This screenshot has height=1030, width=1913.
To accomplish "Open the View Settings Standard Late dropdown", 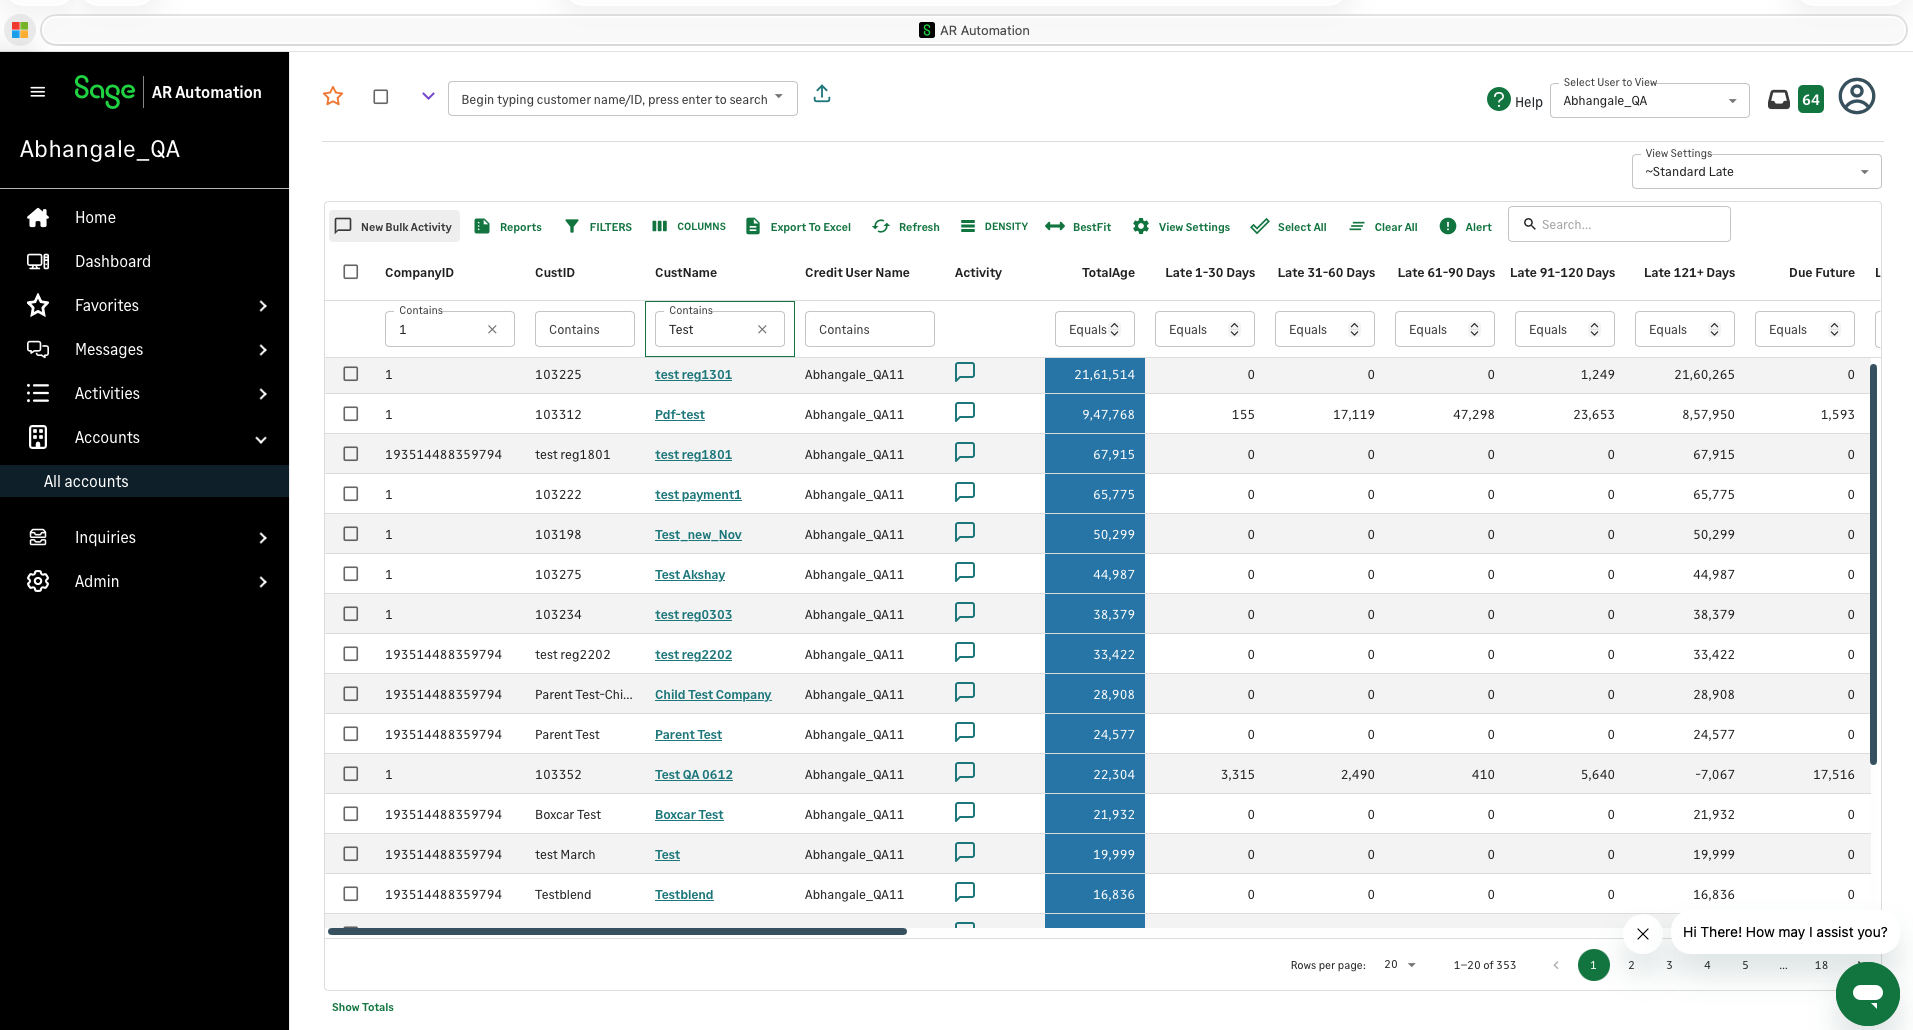I will click(x=1756, y=172).
